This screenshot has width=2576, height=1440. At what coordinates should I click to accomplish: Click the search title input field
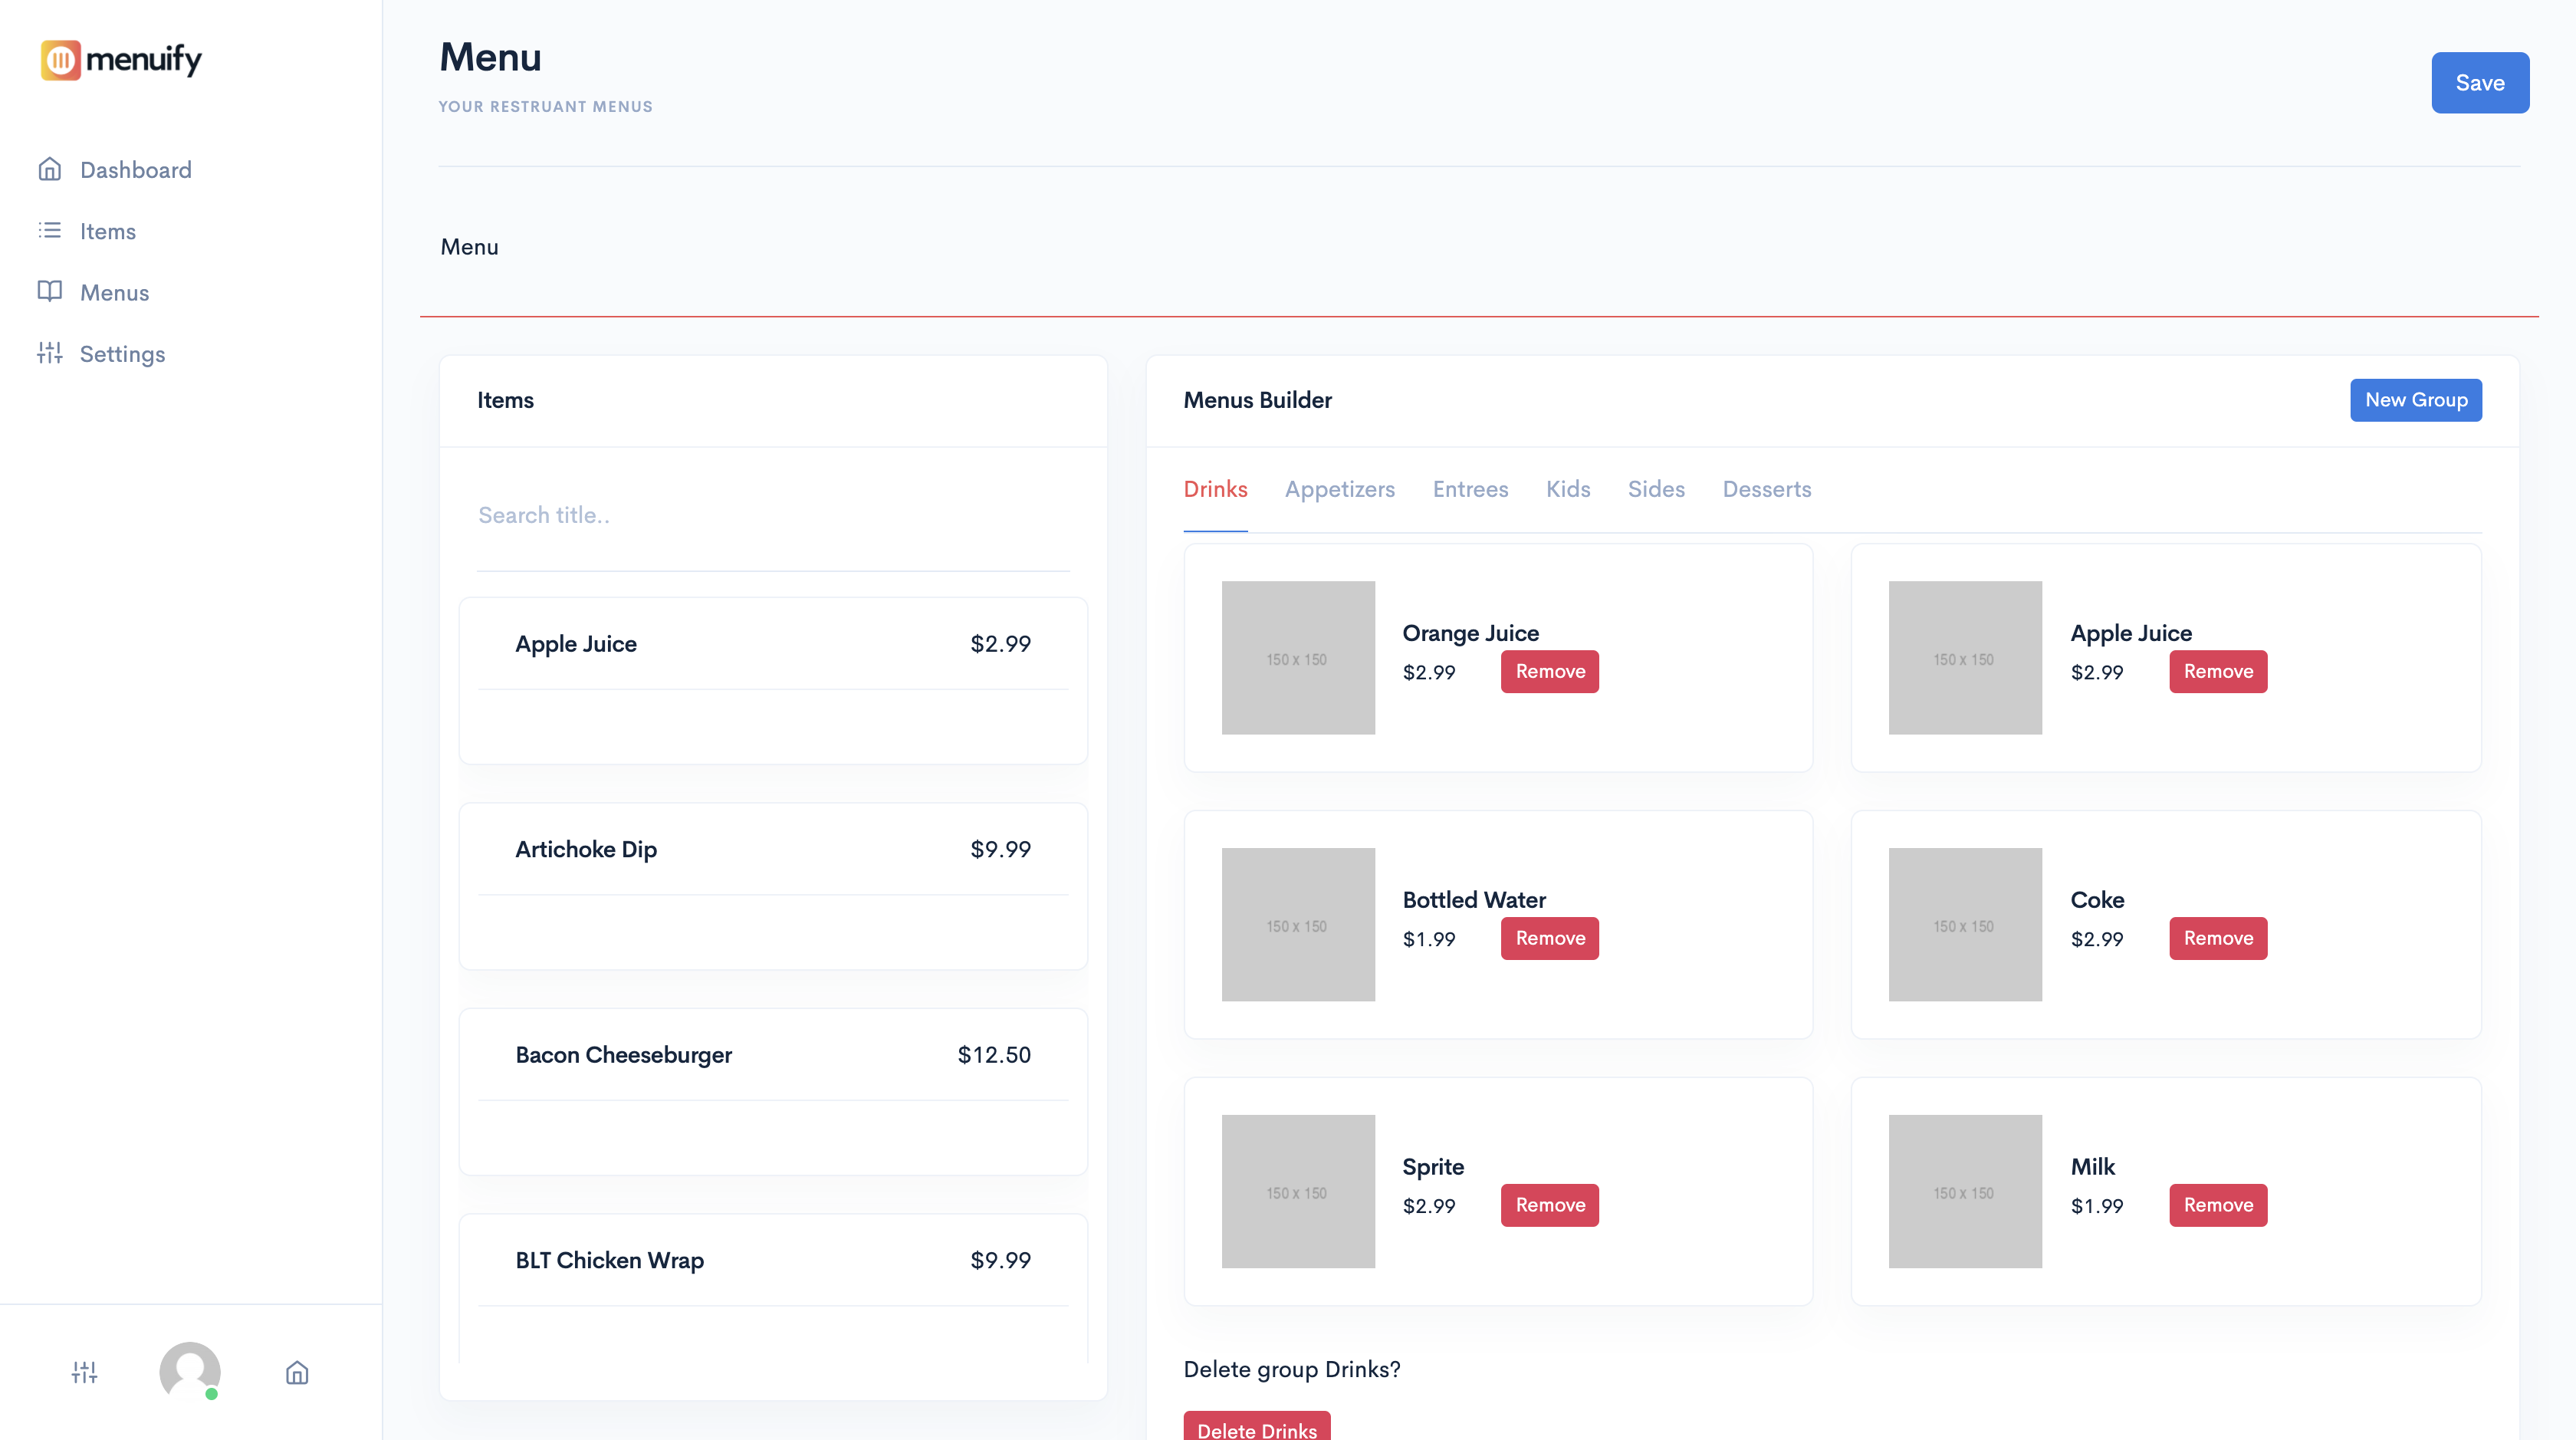[773, 515]
